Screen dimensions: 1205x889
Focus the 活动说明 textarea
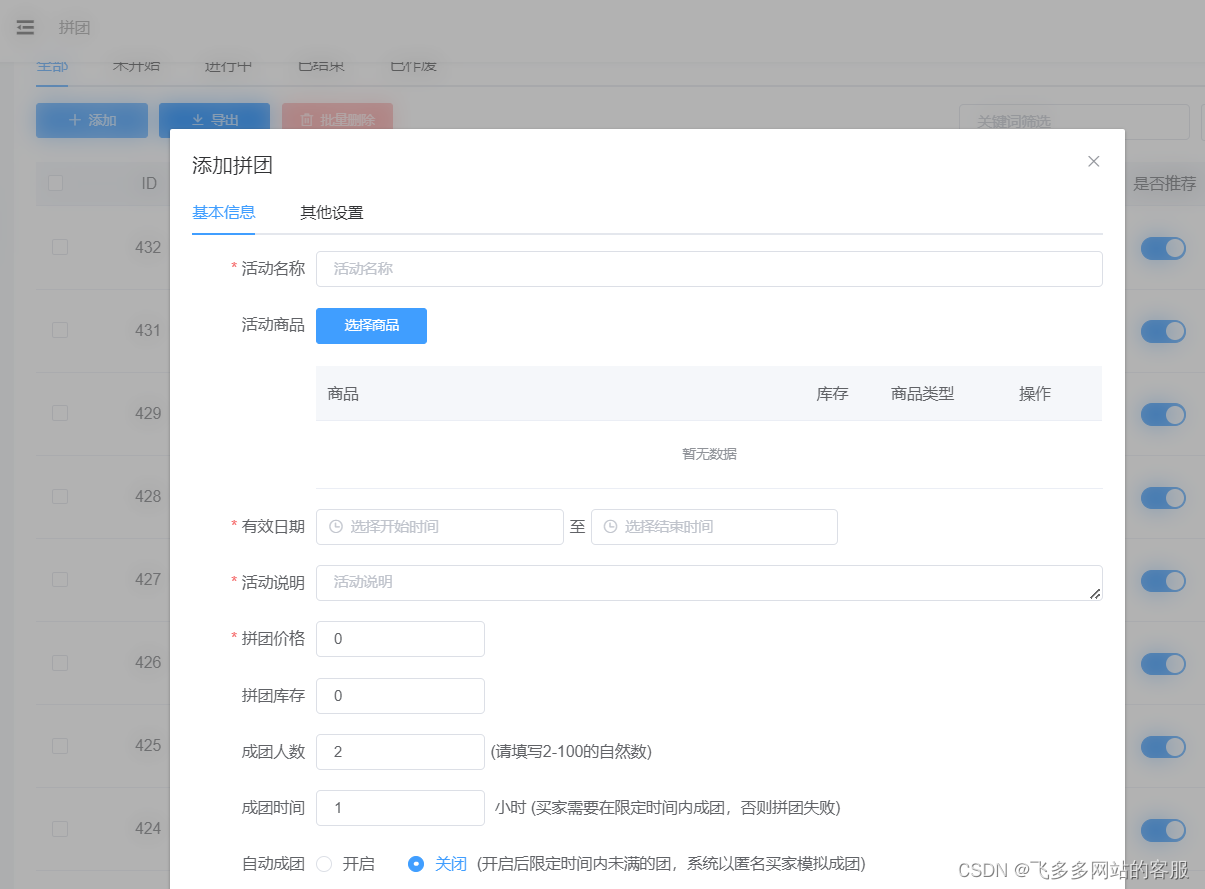(709, 583)
